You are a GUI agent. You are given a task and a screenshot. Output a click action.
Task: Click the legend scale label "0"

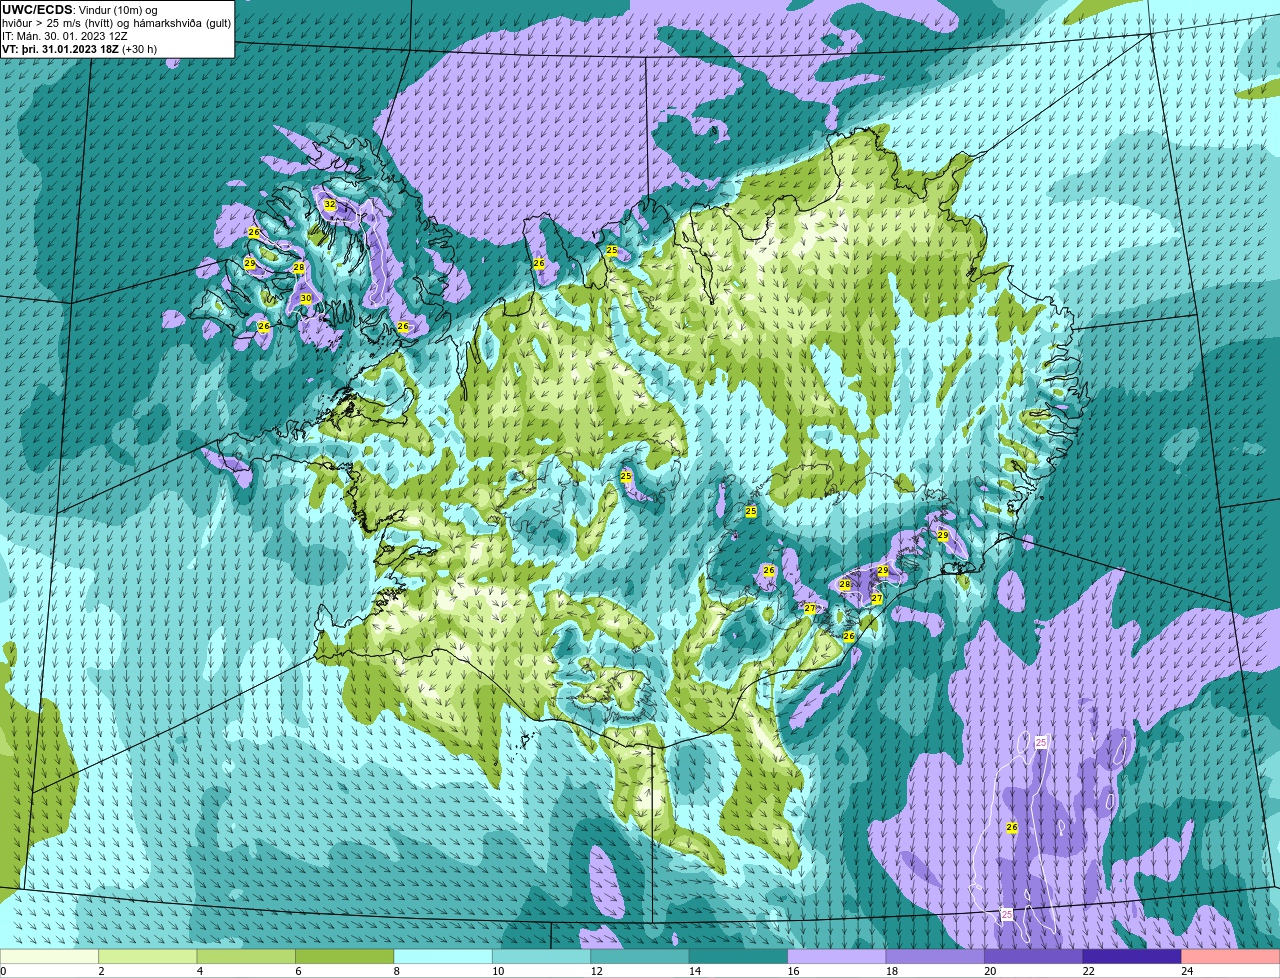(4, 971)
